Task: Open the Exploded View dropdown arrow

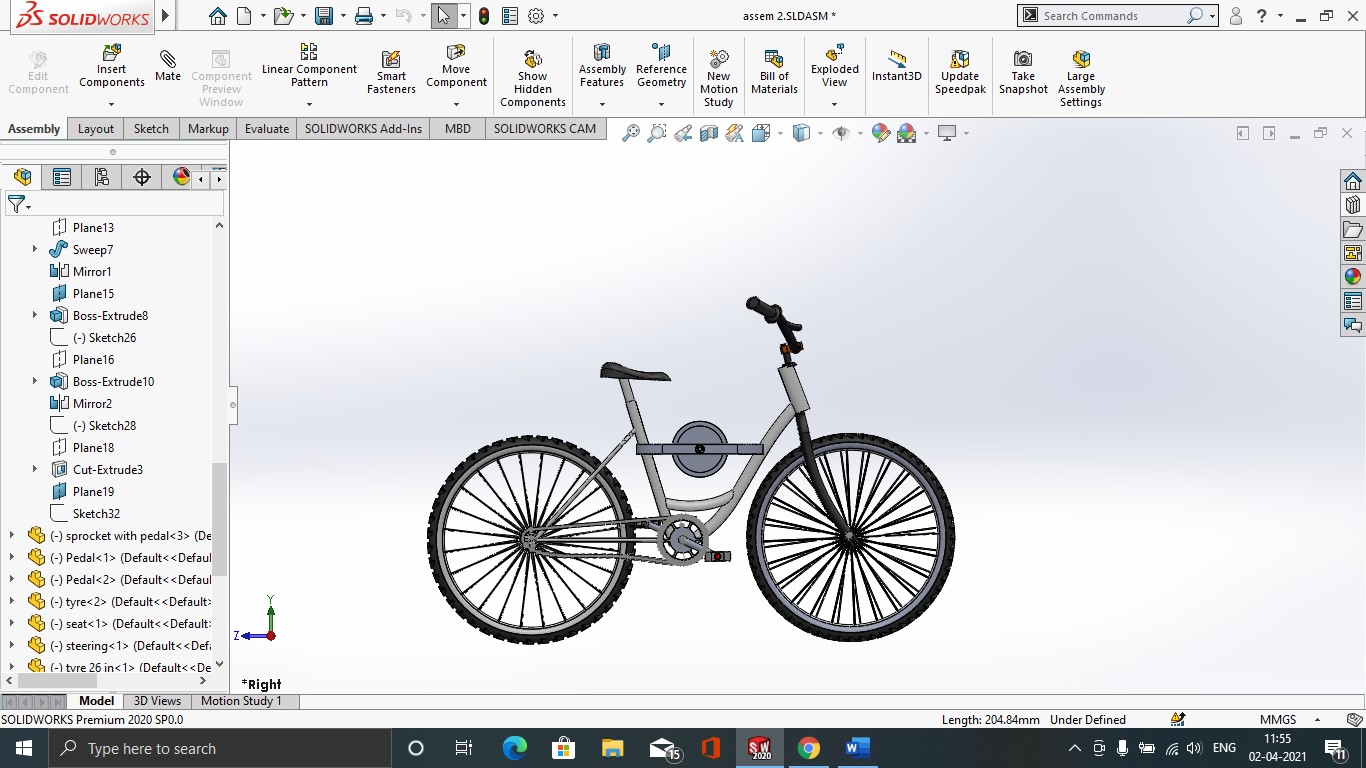Action: [834, 104]
